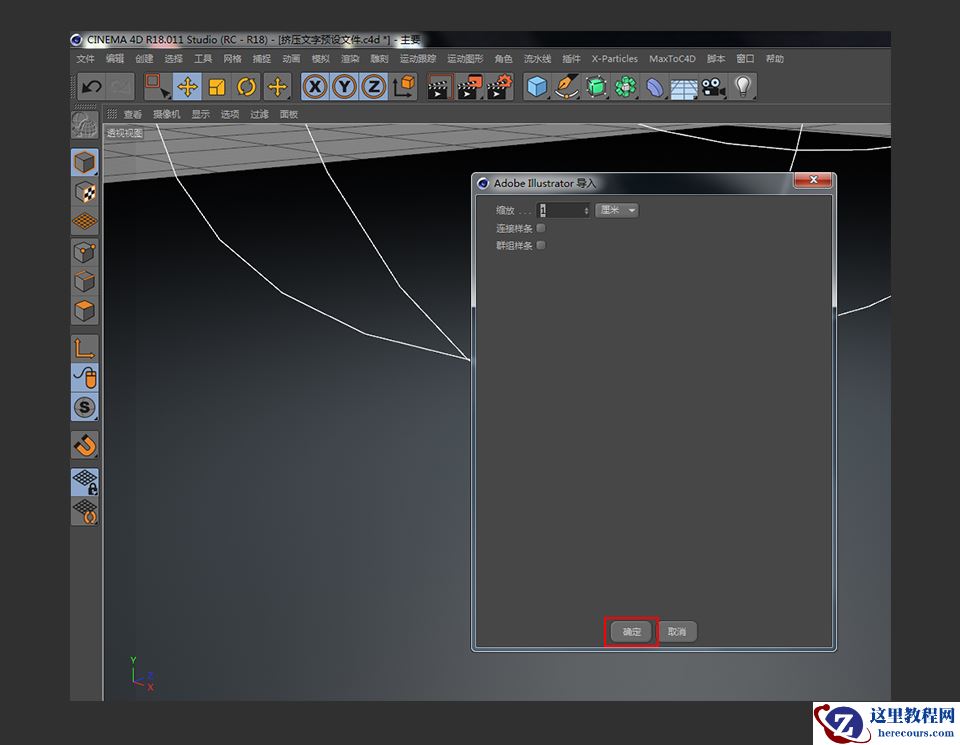Click the 缩放 value stepper arrows
This screenshot has height=745, width=960.
coord(584,210)
